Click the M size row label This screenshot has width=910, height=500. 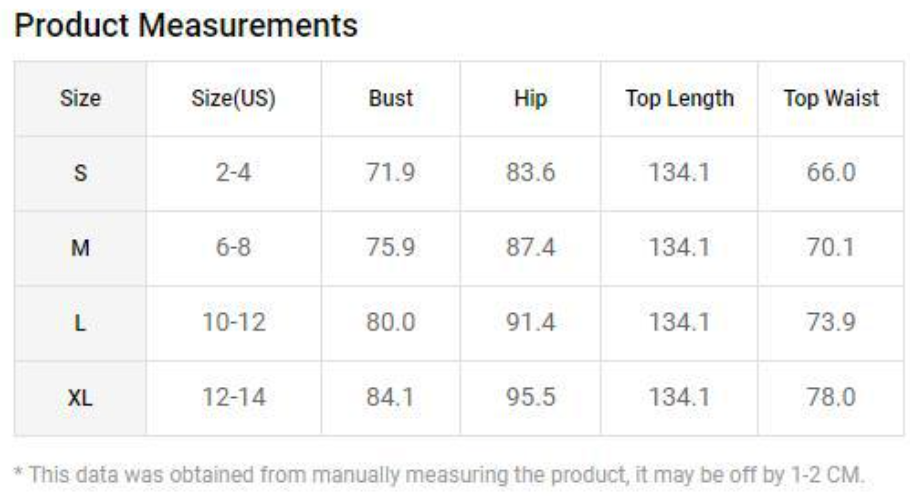(x=80, y=248)
